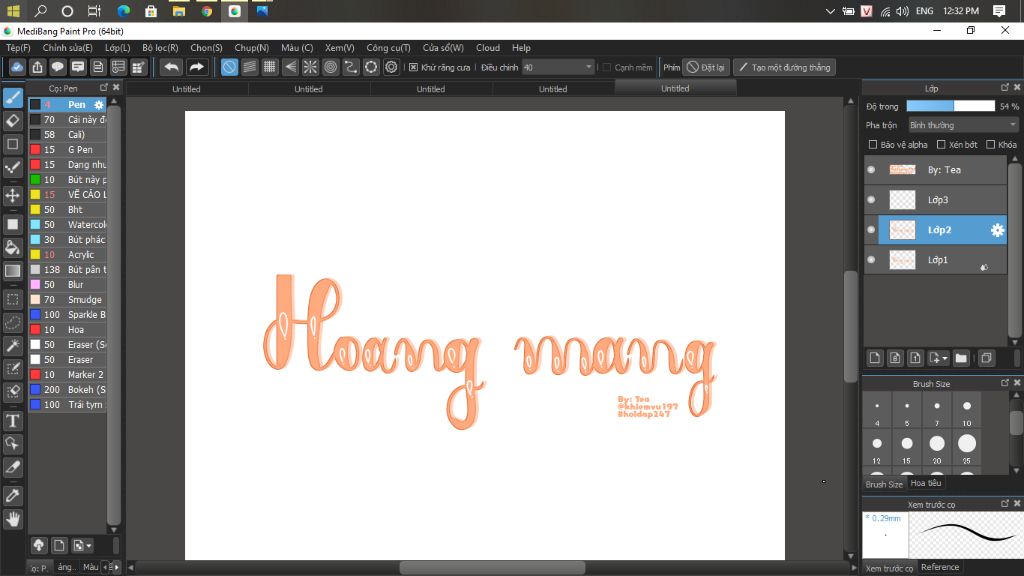The image size is (1024, 576).
Task: Open the Tệp(F) menu
Action: click(x=18, y=48)
